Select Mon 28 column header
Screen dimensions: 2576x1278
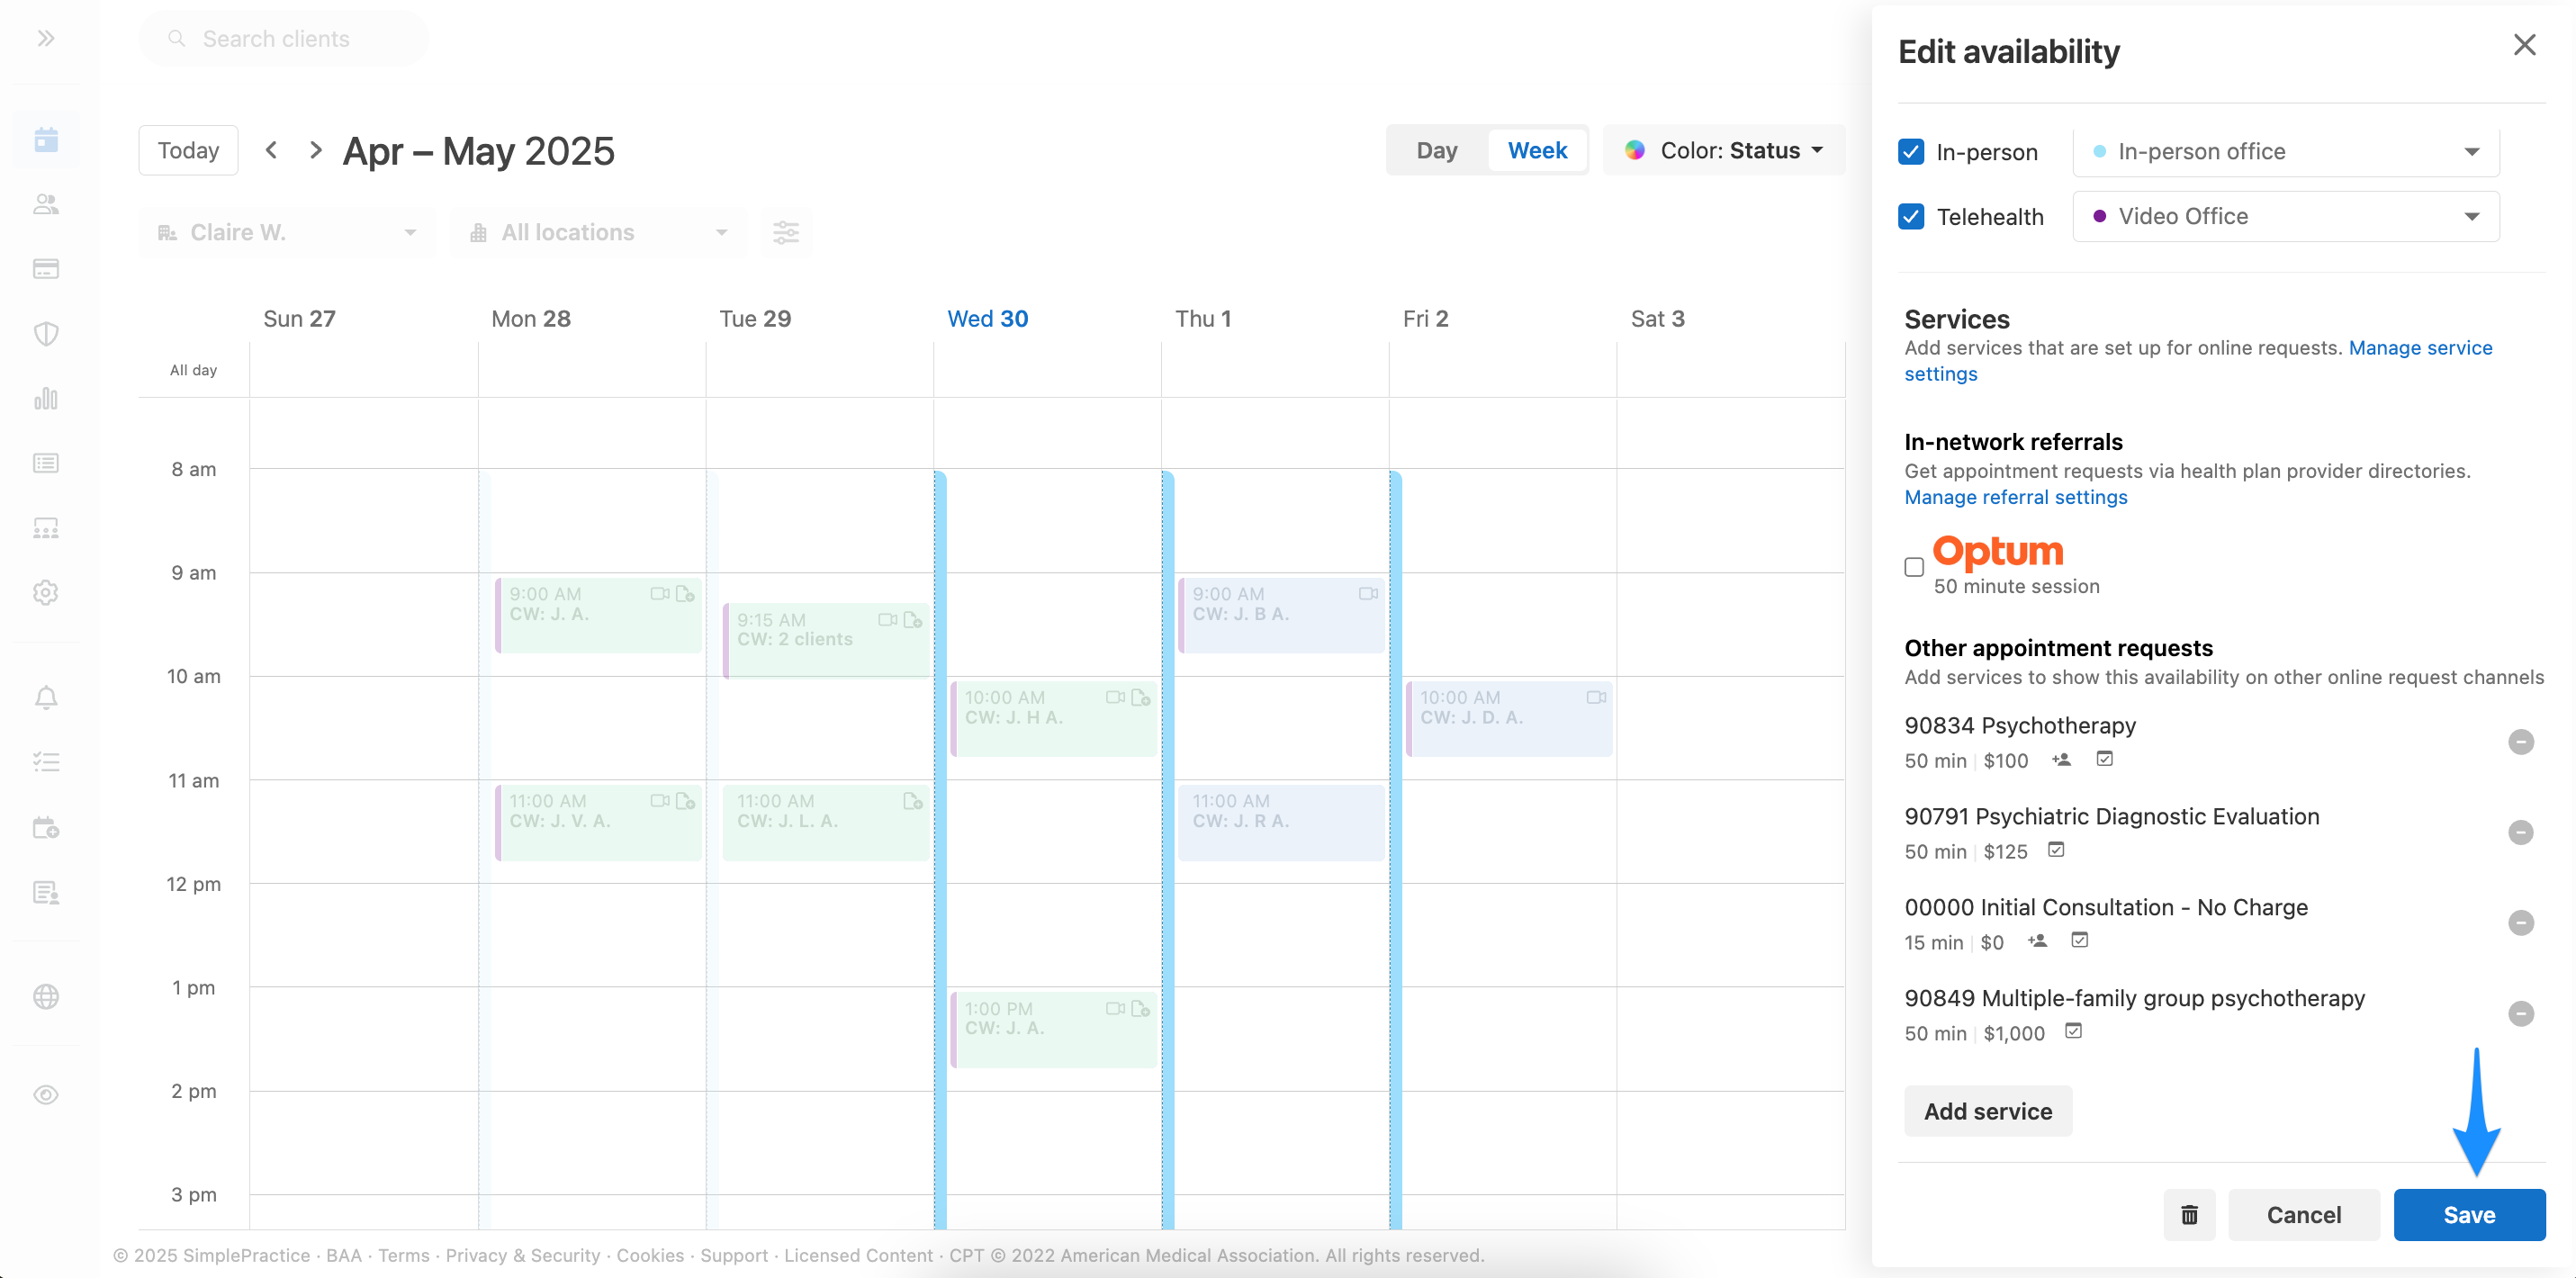pos(531,319)
